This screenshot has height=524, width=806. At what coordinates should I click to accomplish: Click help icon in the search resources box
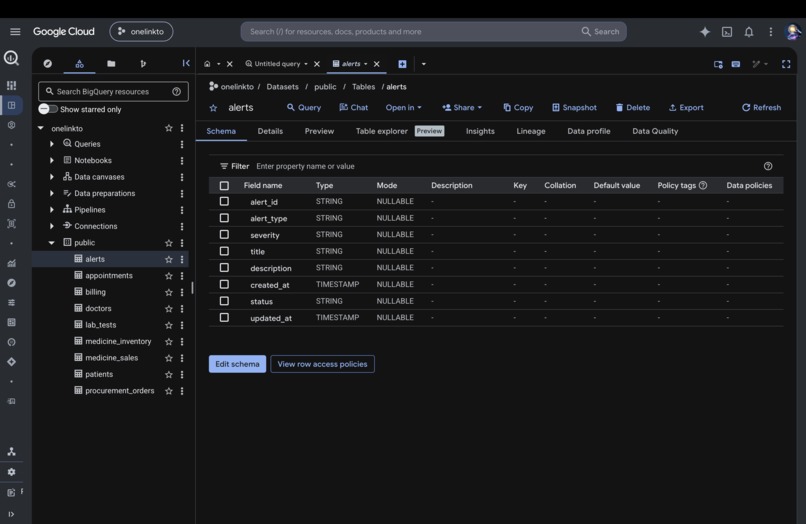tap(176, 92)
